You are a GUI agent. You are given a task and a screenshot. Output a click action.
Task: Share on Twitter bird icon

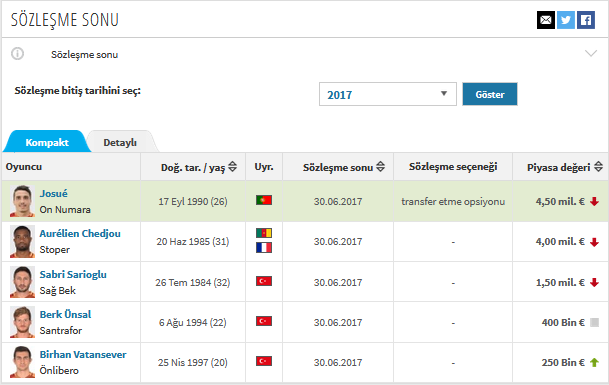[x=566, y=20]
